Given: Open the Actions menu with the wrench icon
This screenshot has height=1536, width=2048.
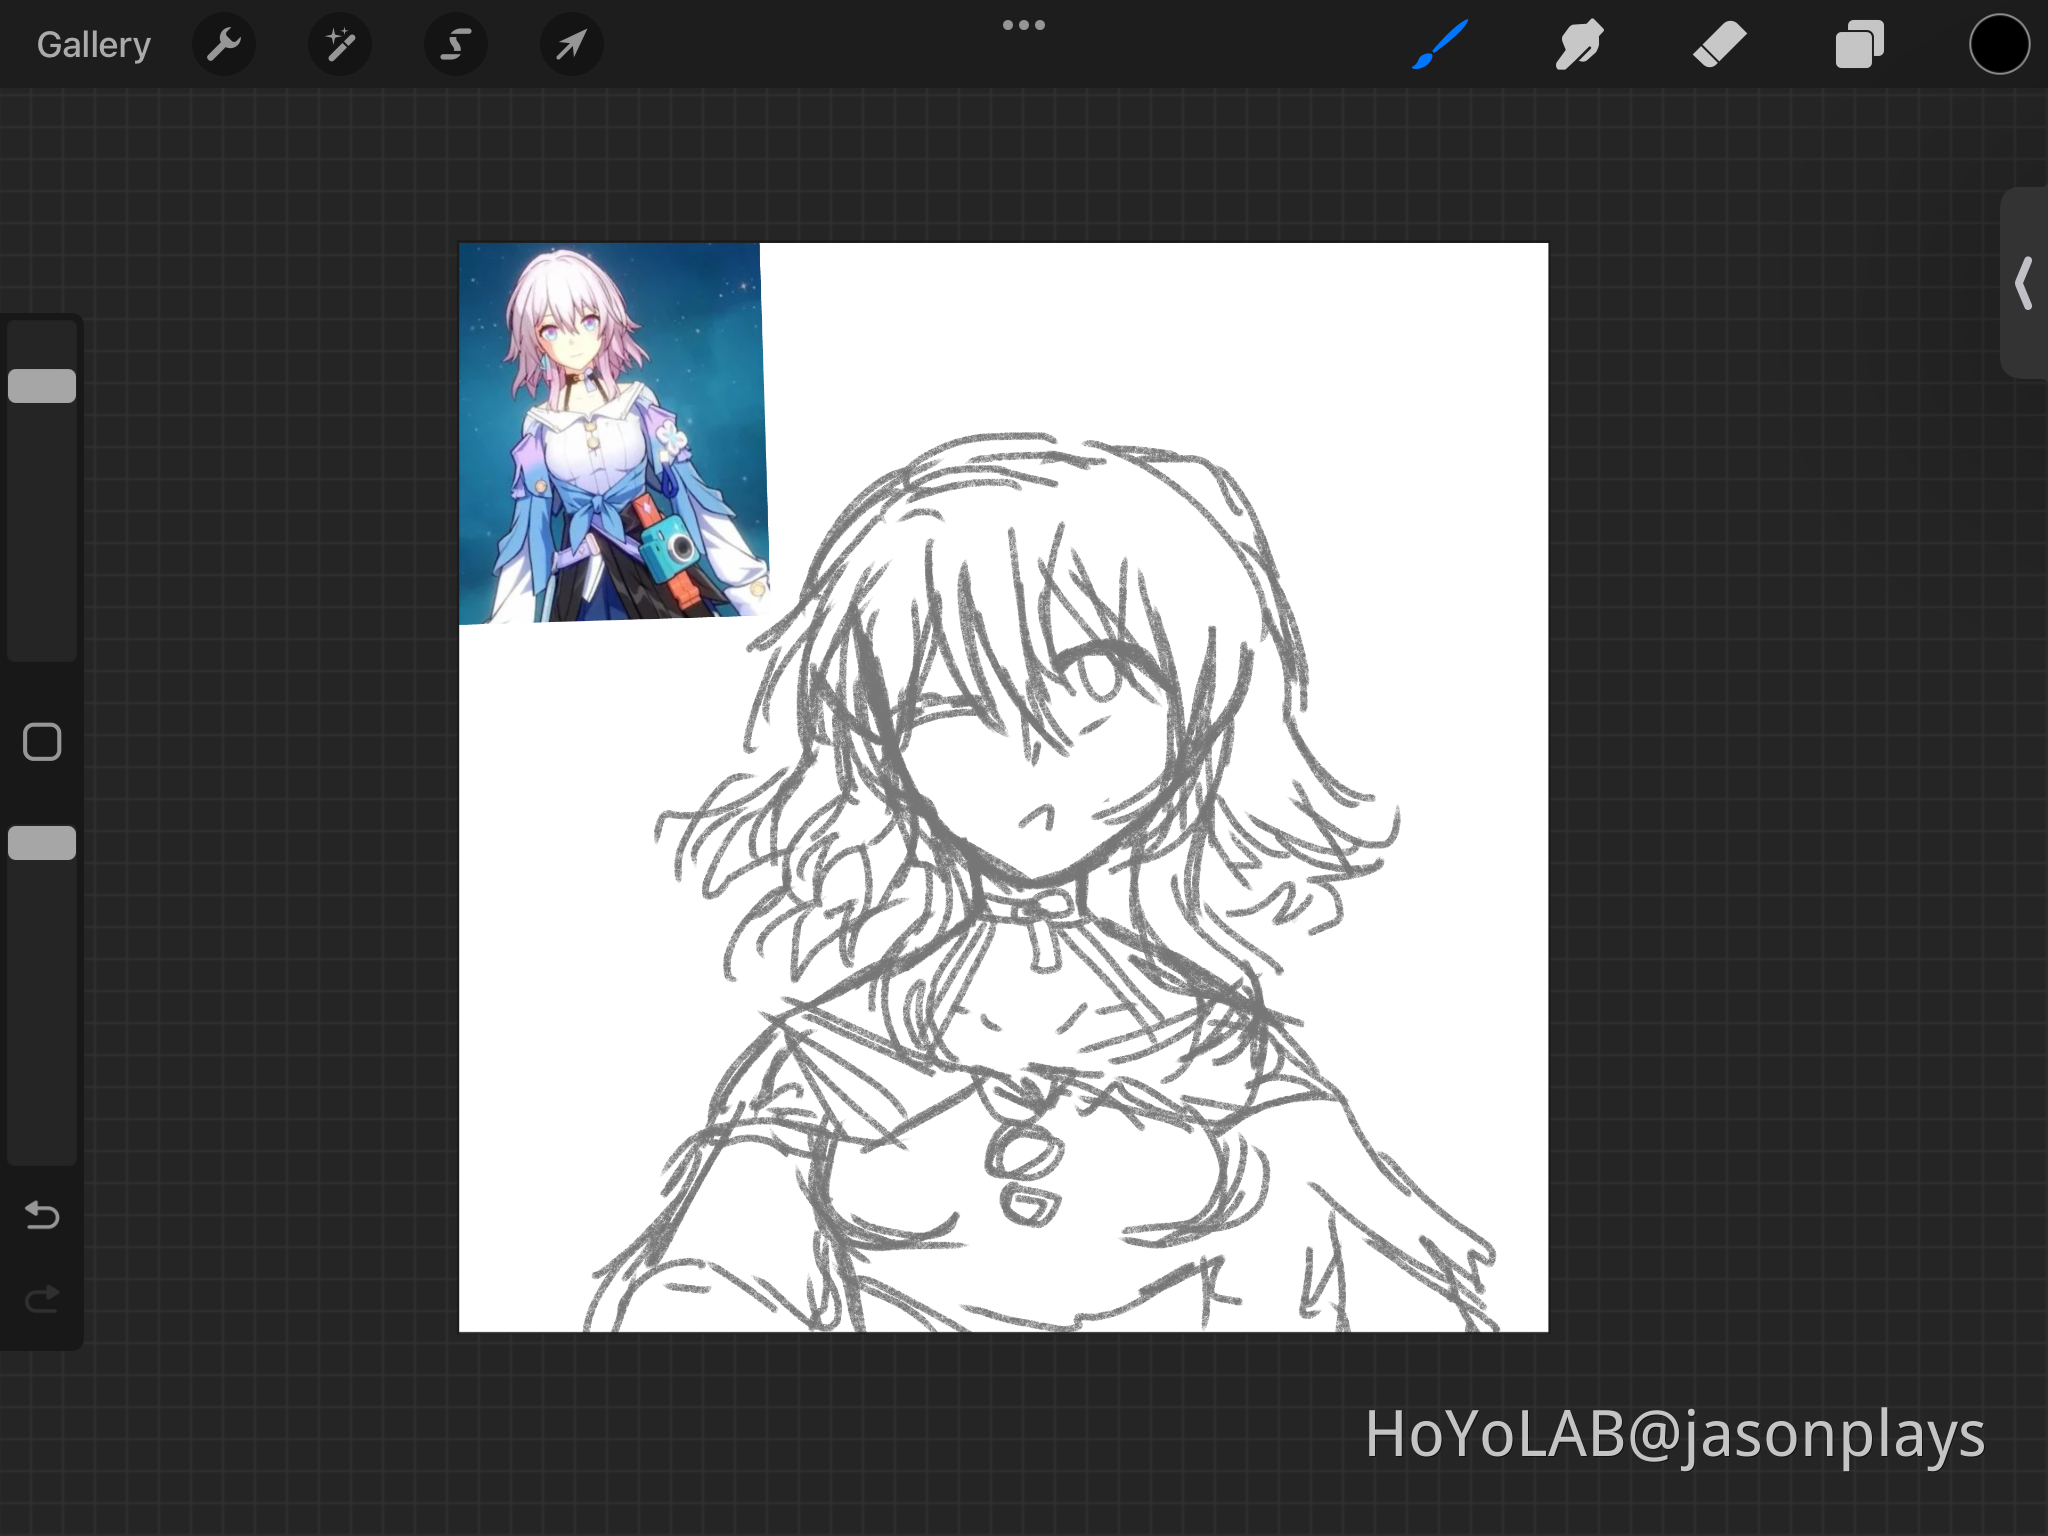Looking at the screenshot, I should coord(224,44).
